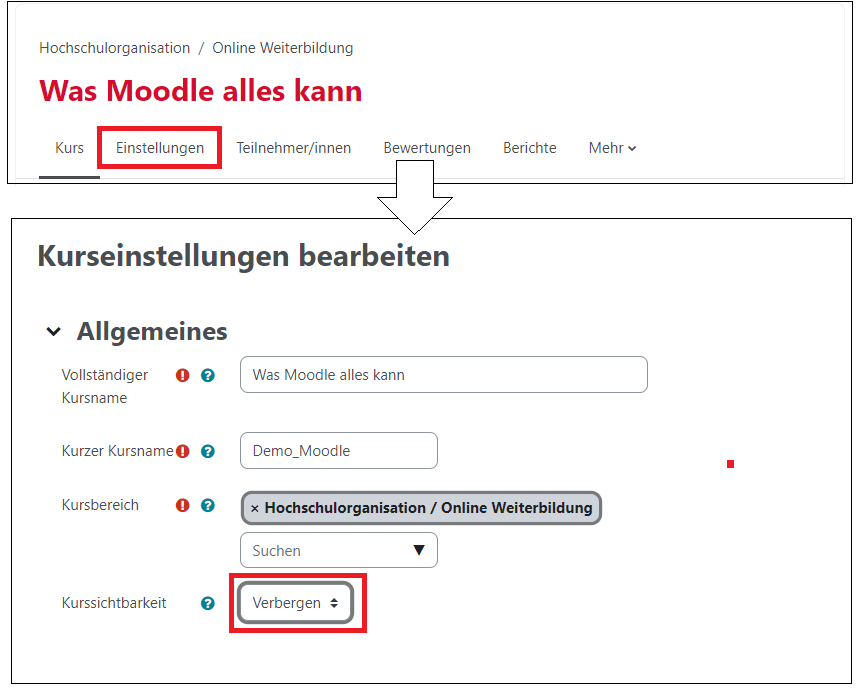Screen dimensions: 859x692
Task: Click red required icon beside Kursbereich
Action: 182,506
